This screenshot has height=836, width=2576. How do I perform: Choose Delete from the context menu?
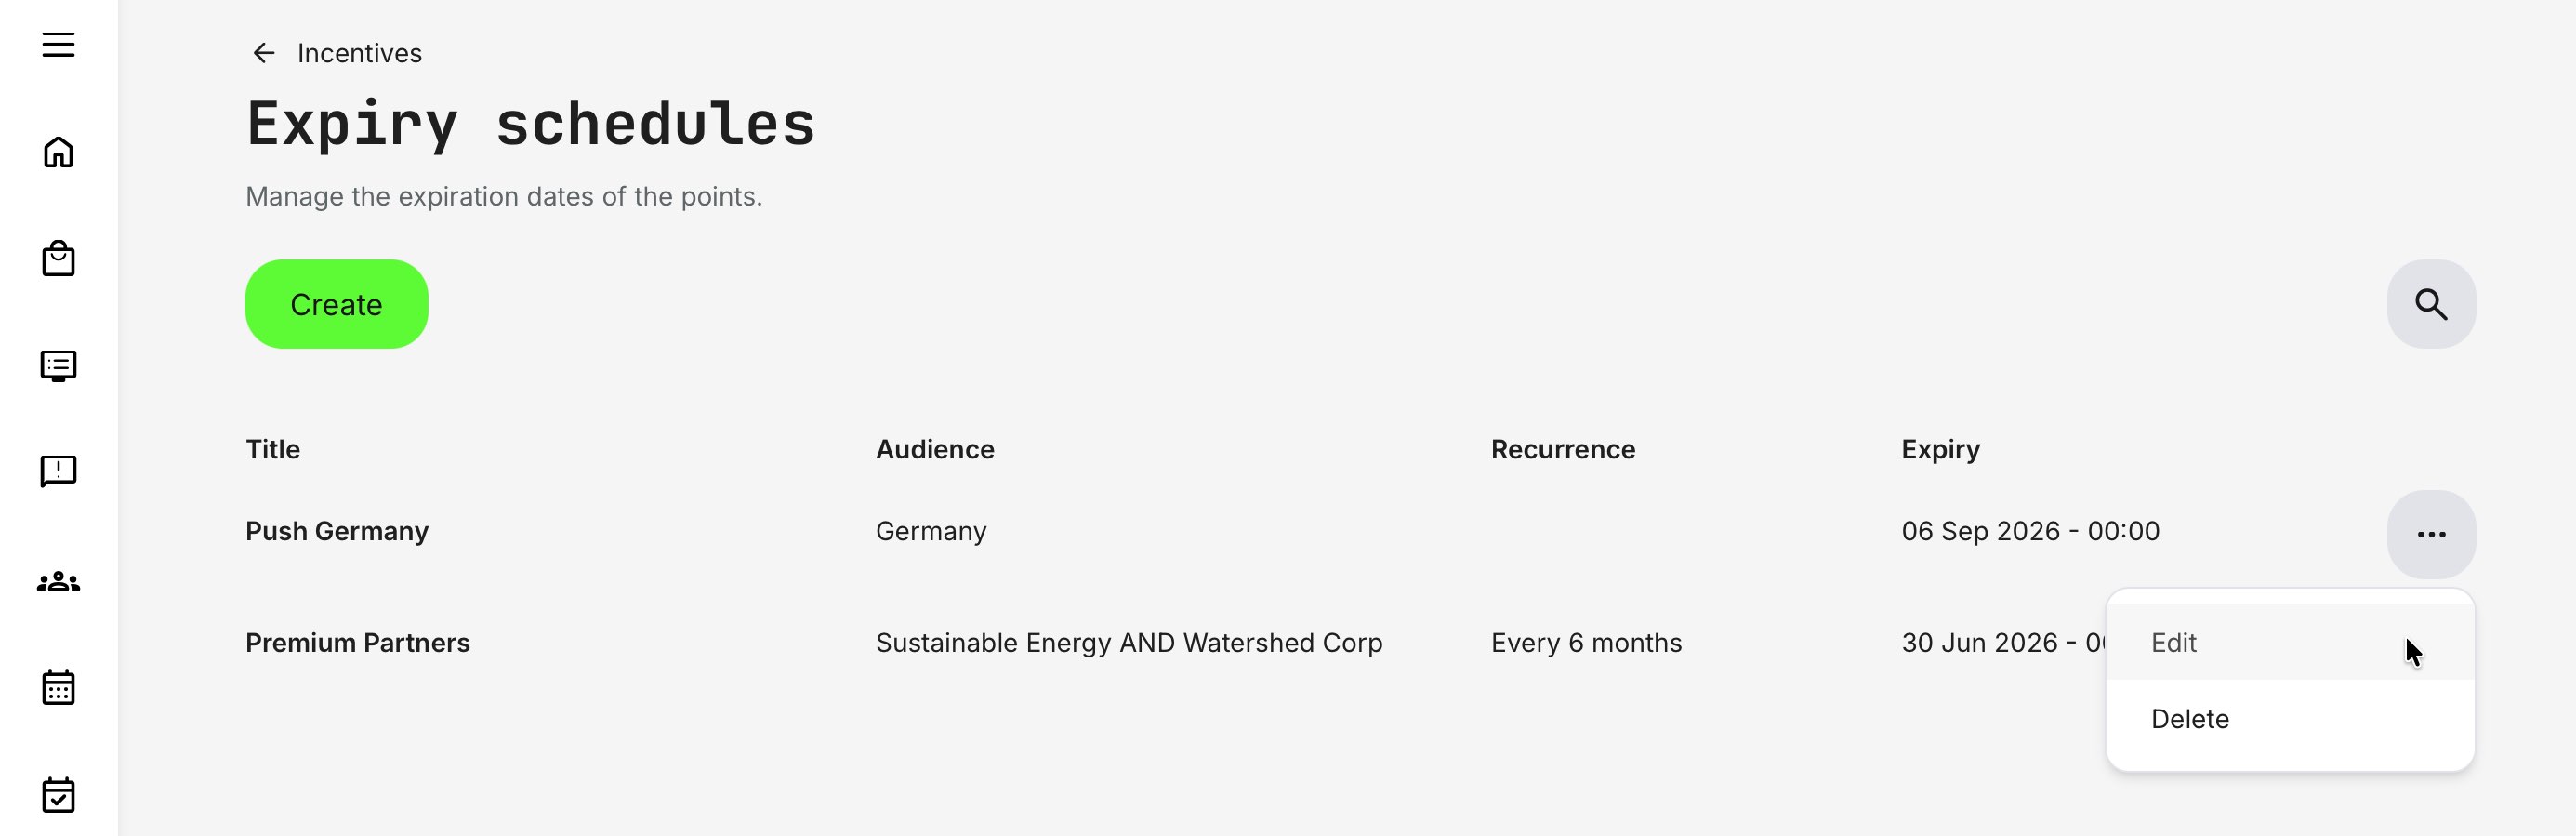point(2190,719)
